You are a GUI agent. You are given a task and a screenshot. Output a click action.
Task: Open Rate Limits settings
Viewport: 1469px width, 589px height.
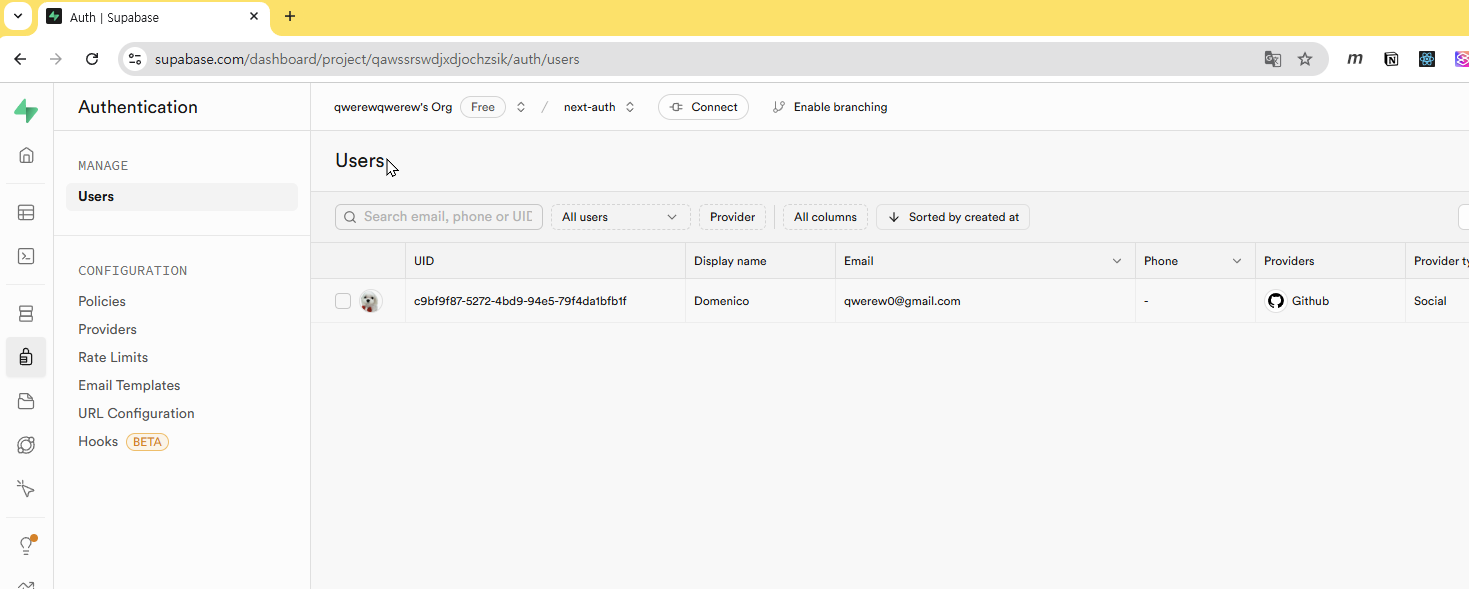(113, 357)
